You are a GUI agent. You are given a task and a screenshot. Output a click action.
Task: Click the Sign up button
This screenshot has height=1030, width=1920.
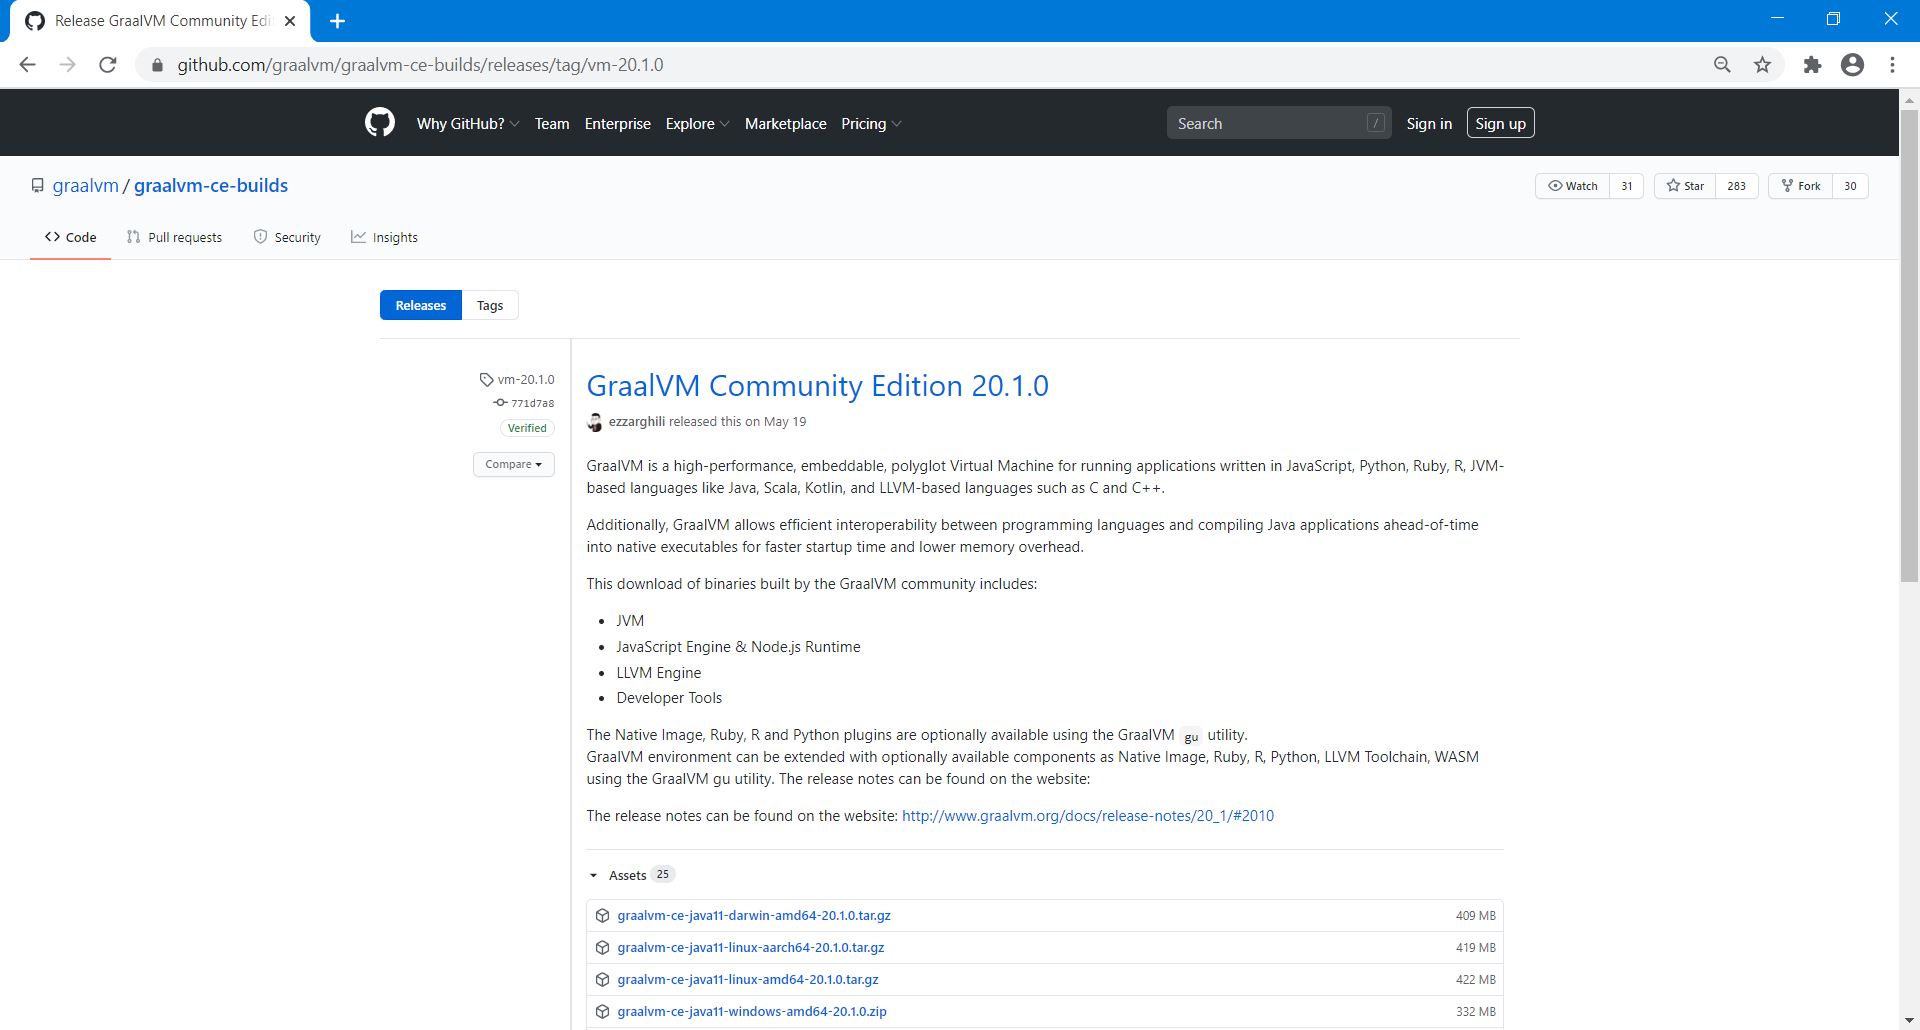[1500, 123]
